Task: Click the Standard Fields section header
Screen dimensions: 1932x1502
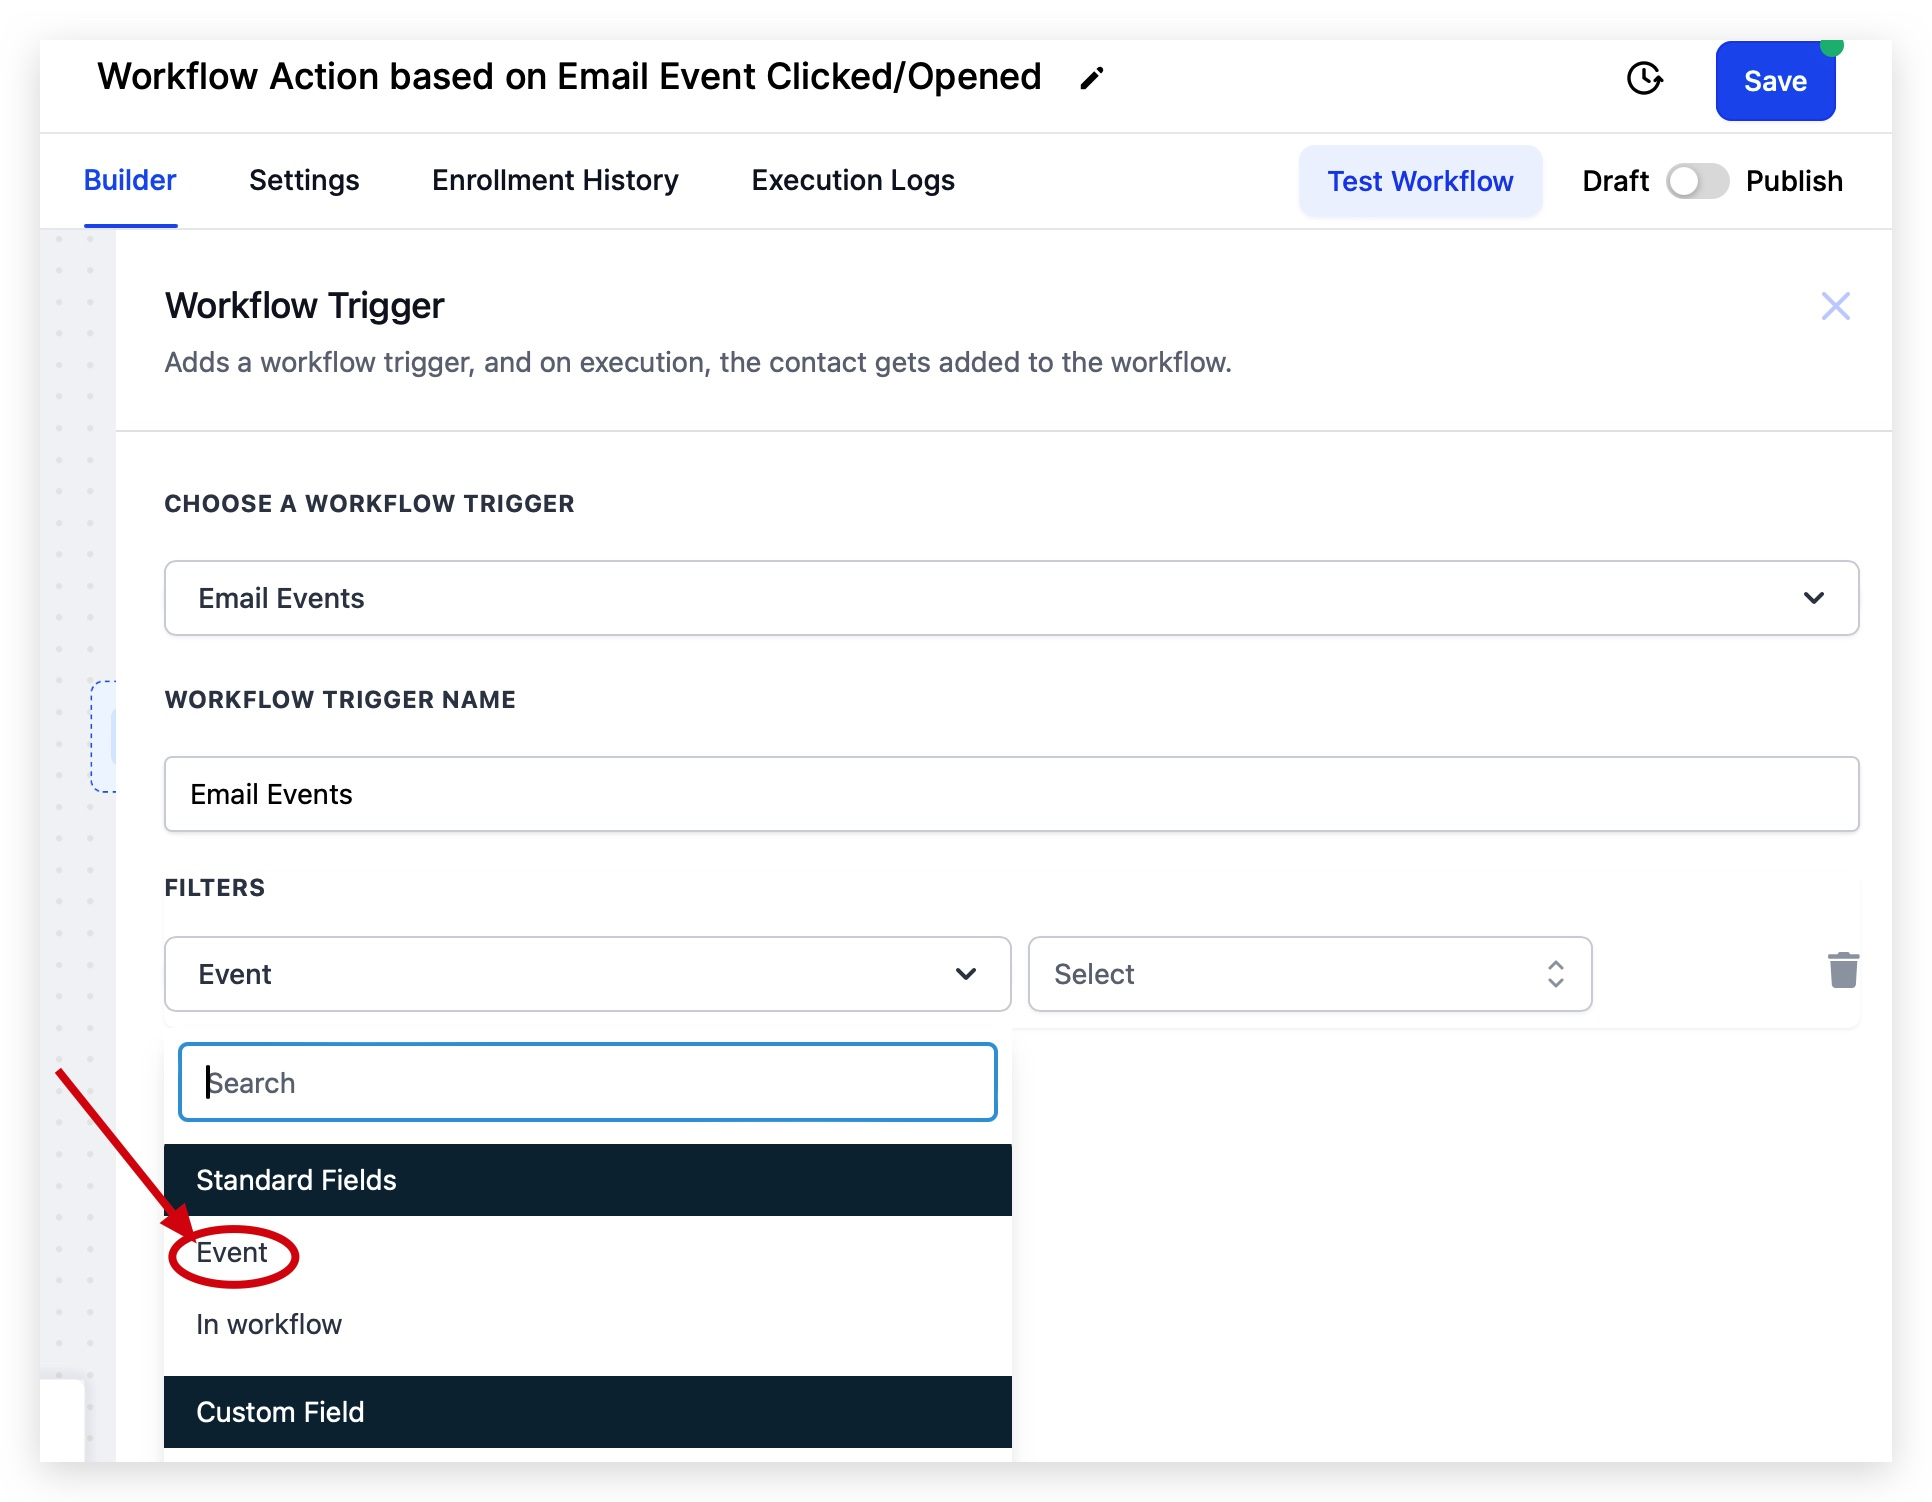Action: pos(587,1180)
